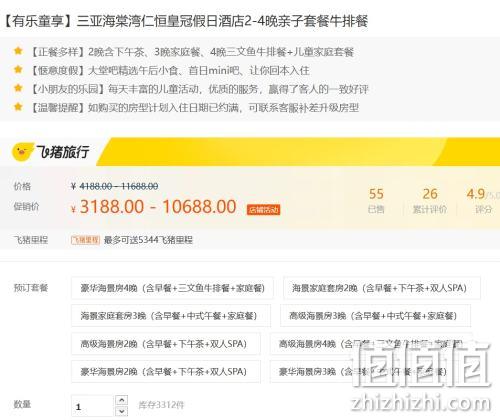Click the Fliggy duck logo icon
This screenshot has width=500, height=420.
coord(23,152)
